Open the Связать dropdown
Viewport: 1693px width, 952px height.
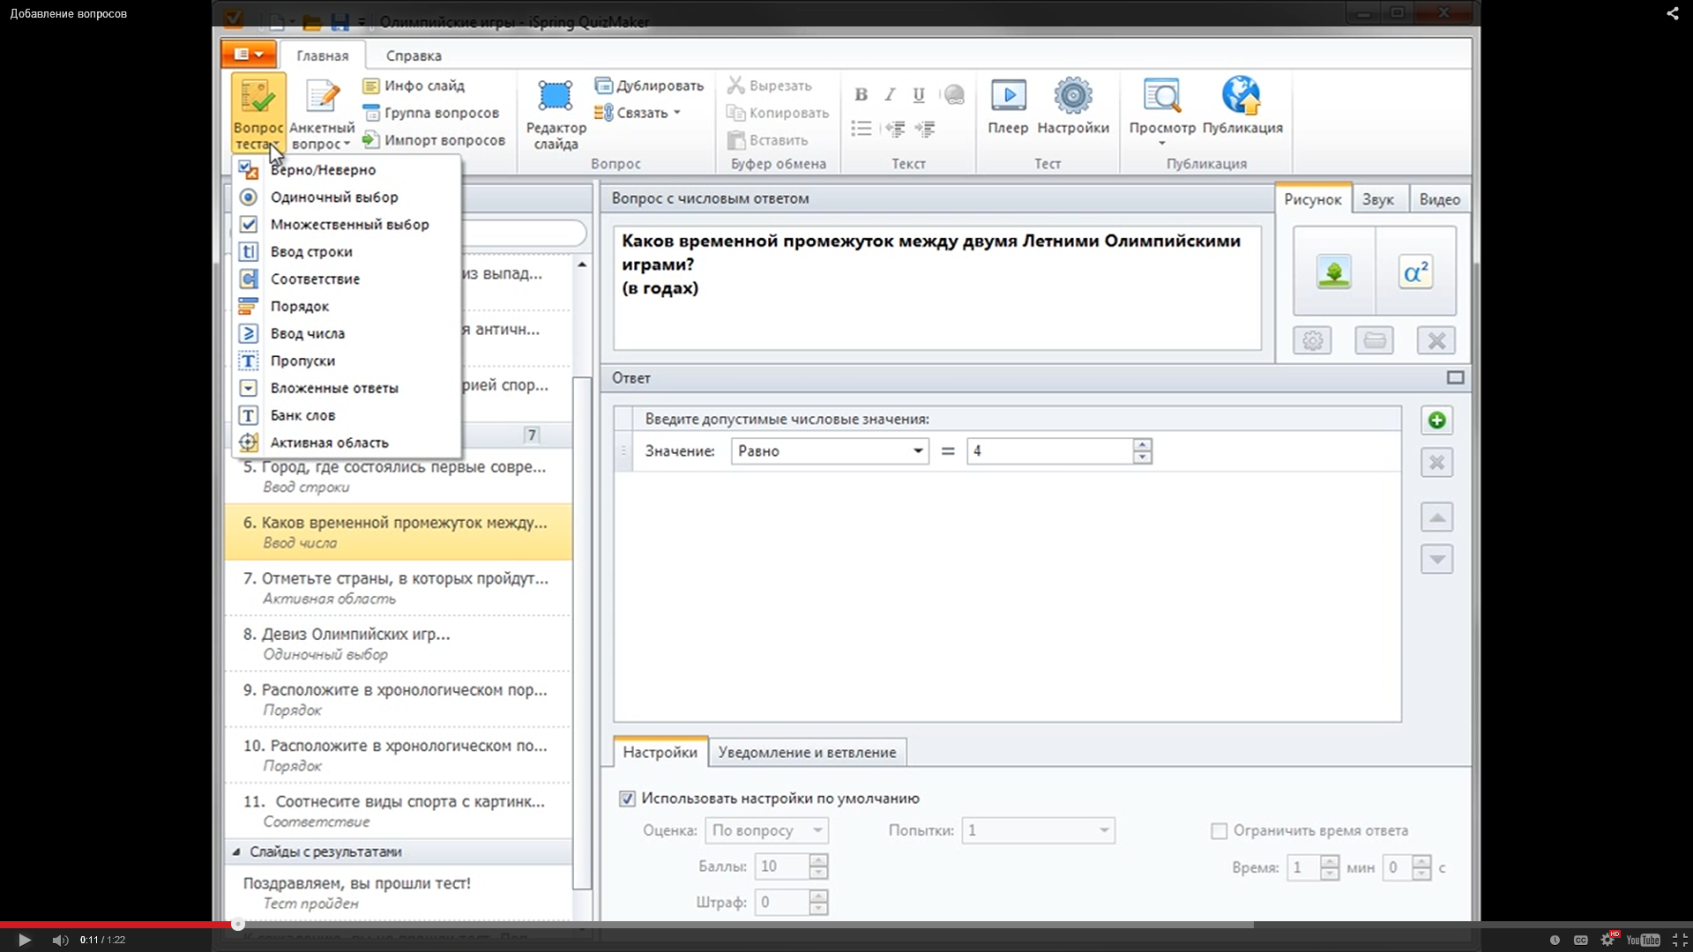point(639,113)
